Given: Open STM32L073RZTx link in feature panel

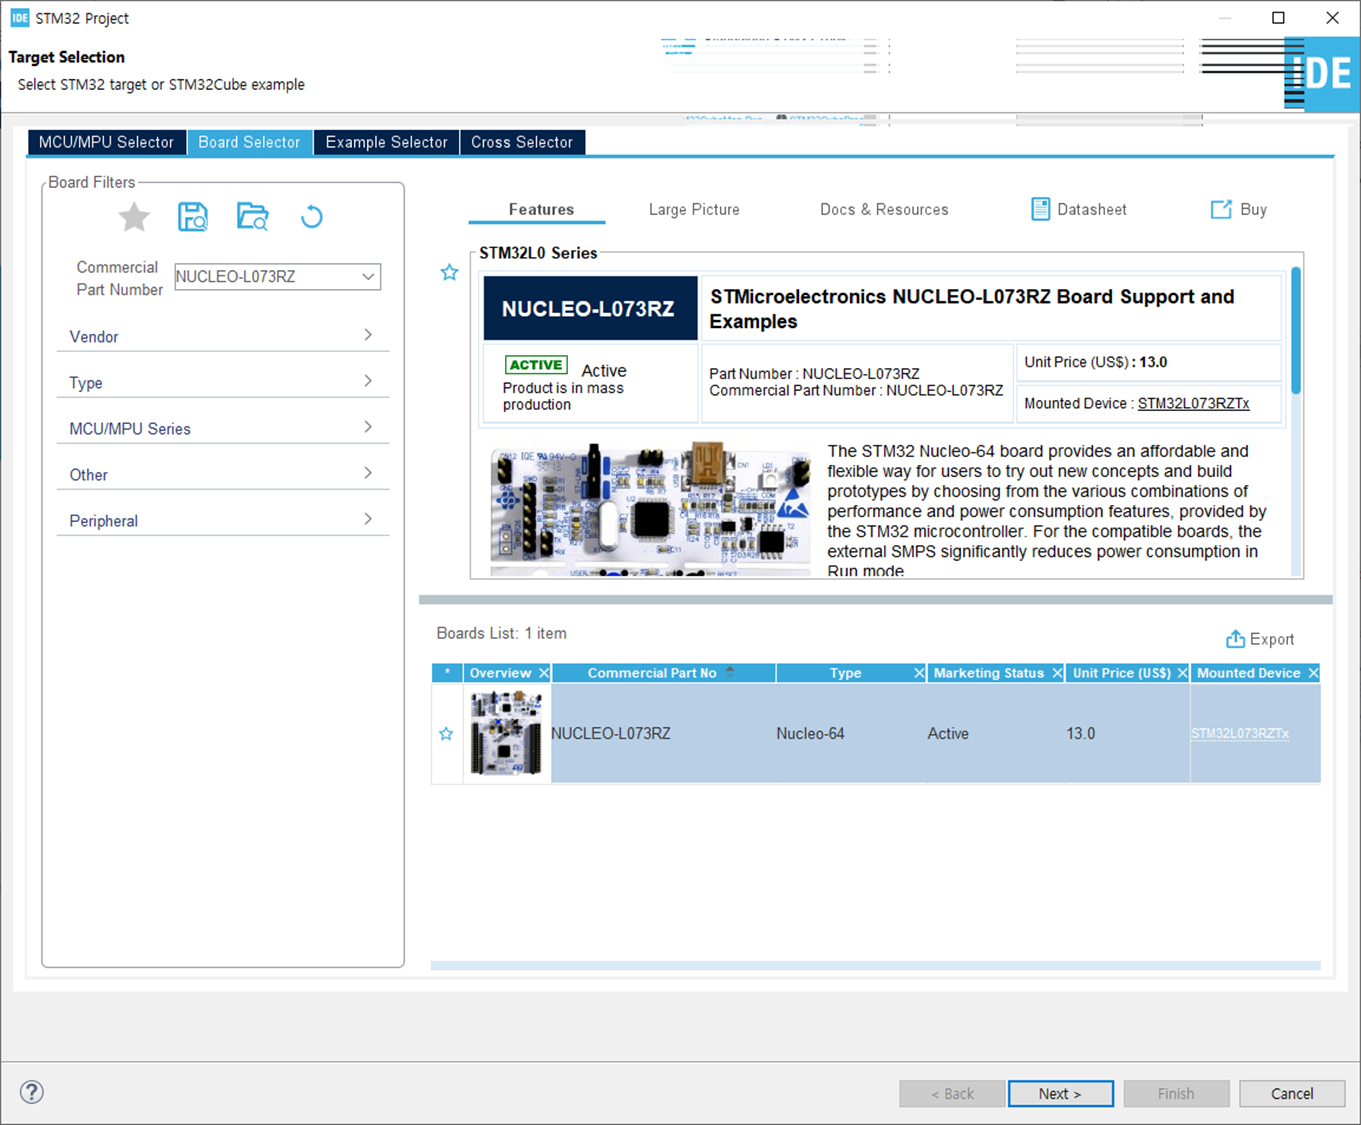Looking at the screenshot, I should tap(1194, 403).
